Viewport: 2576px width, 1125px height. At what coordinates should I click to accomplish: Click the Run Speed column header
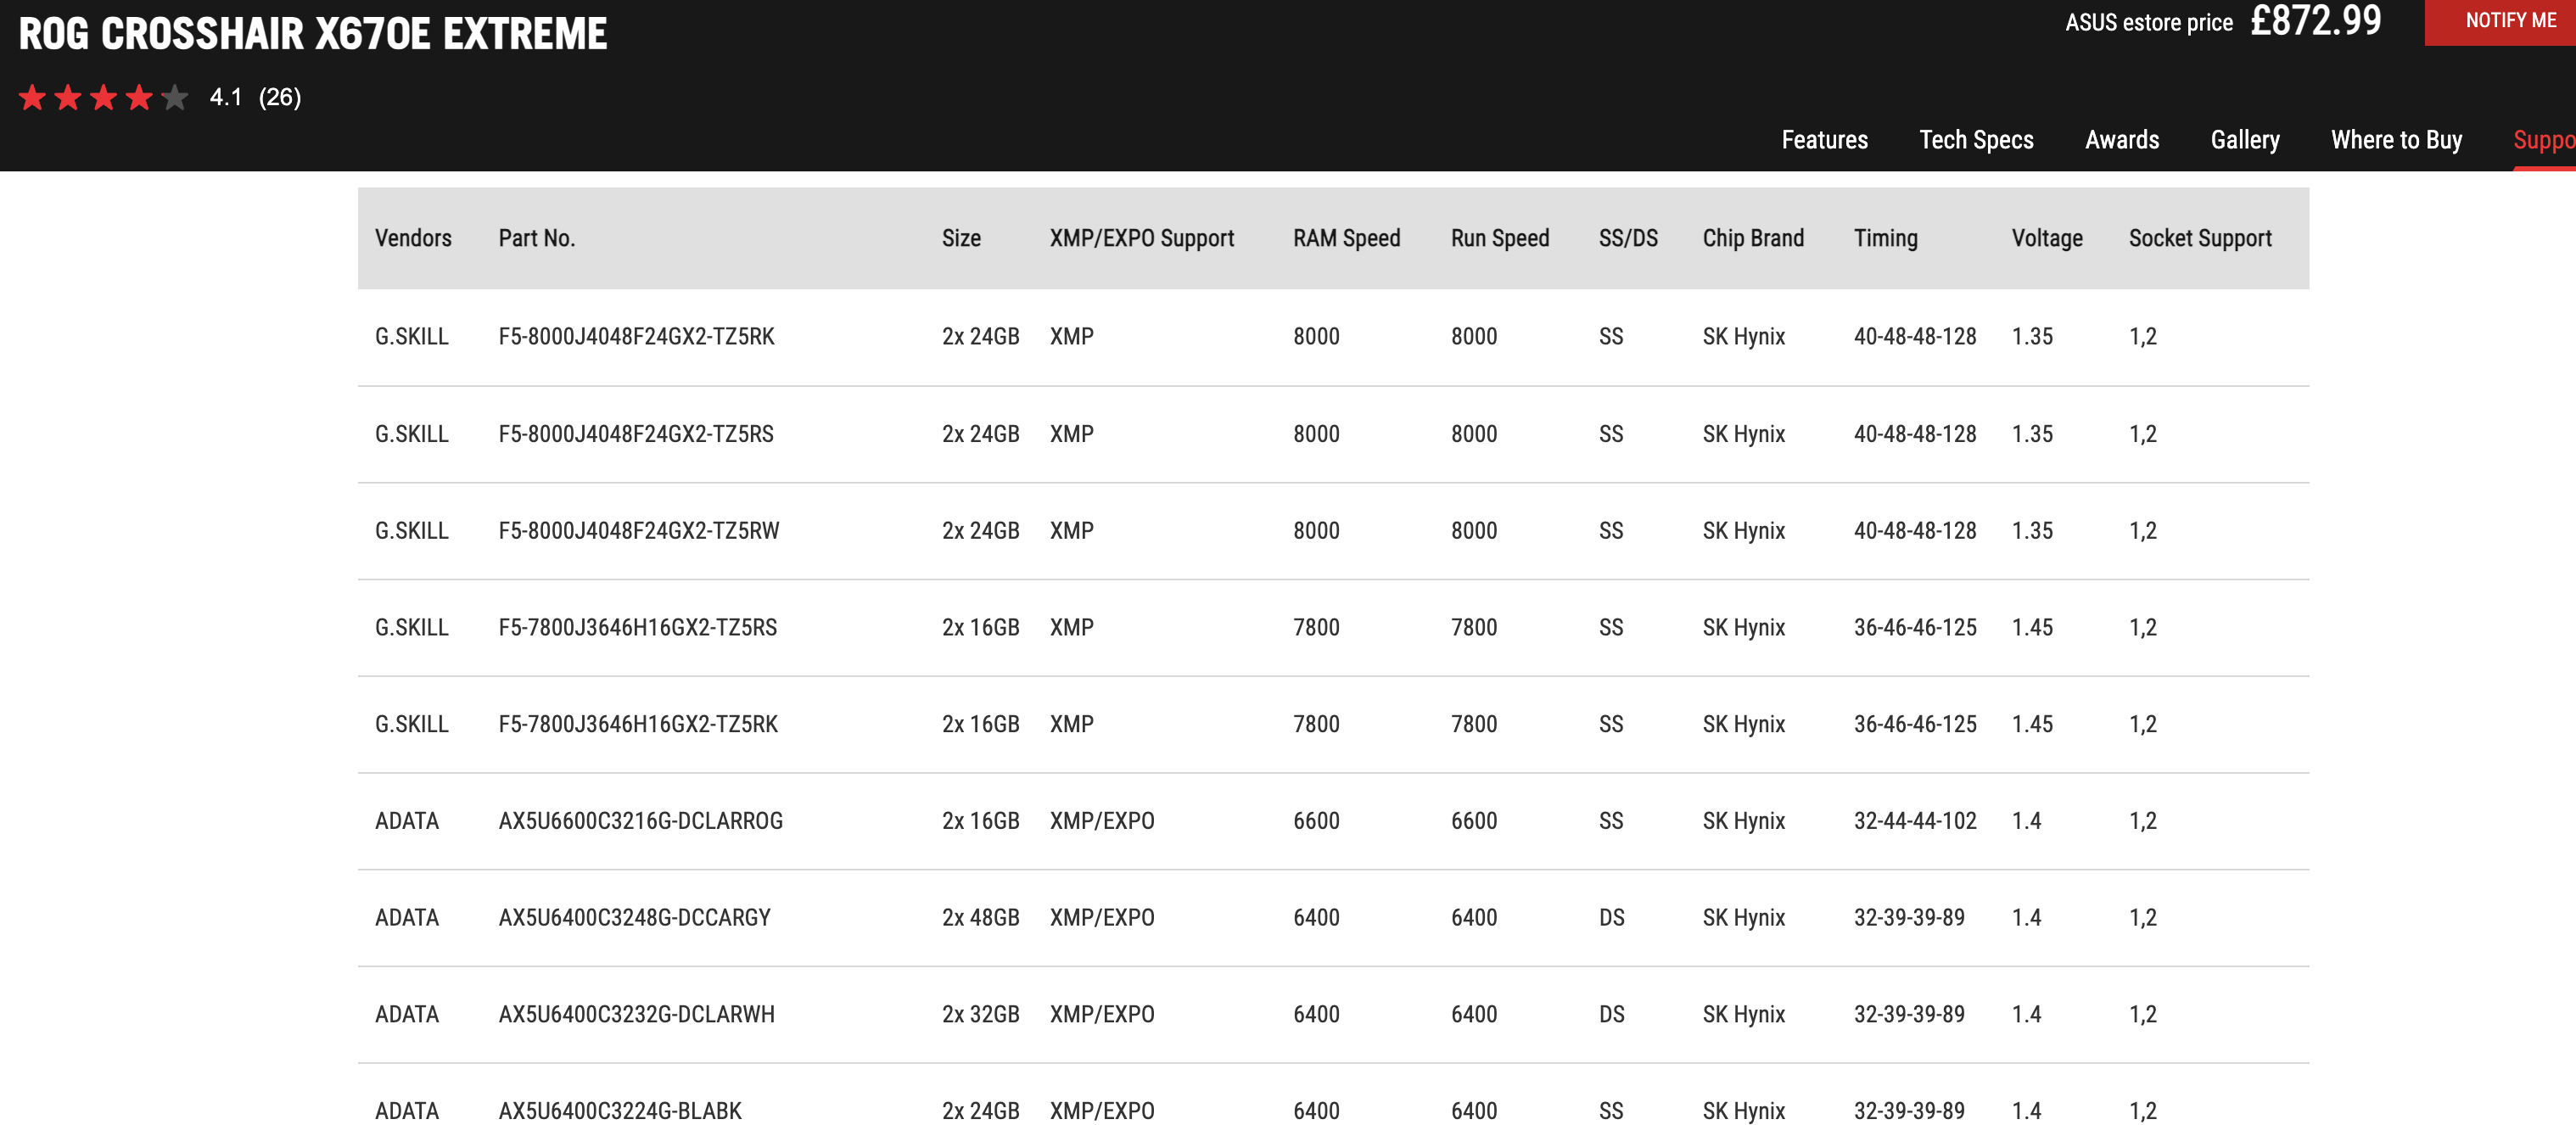pos(1500,238)
